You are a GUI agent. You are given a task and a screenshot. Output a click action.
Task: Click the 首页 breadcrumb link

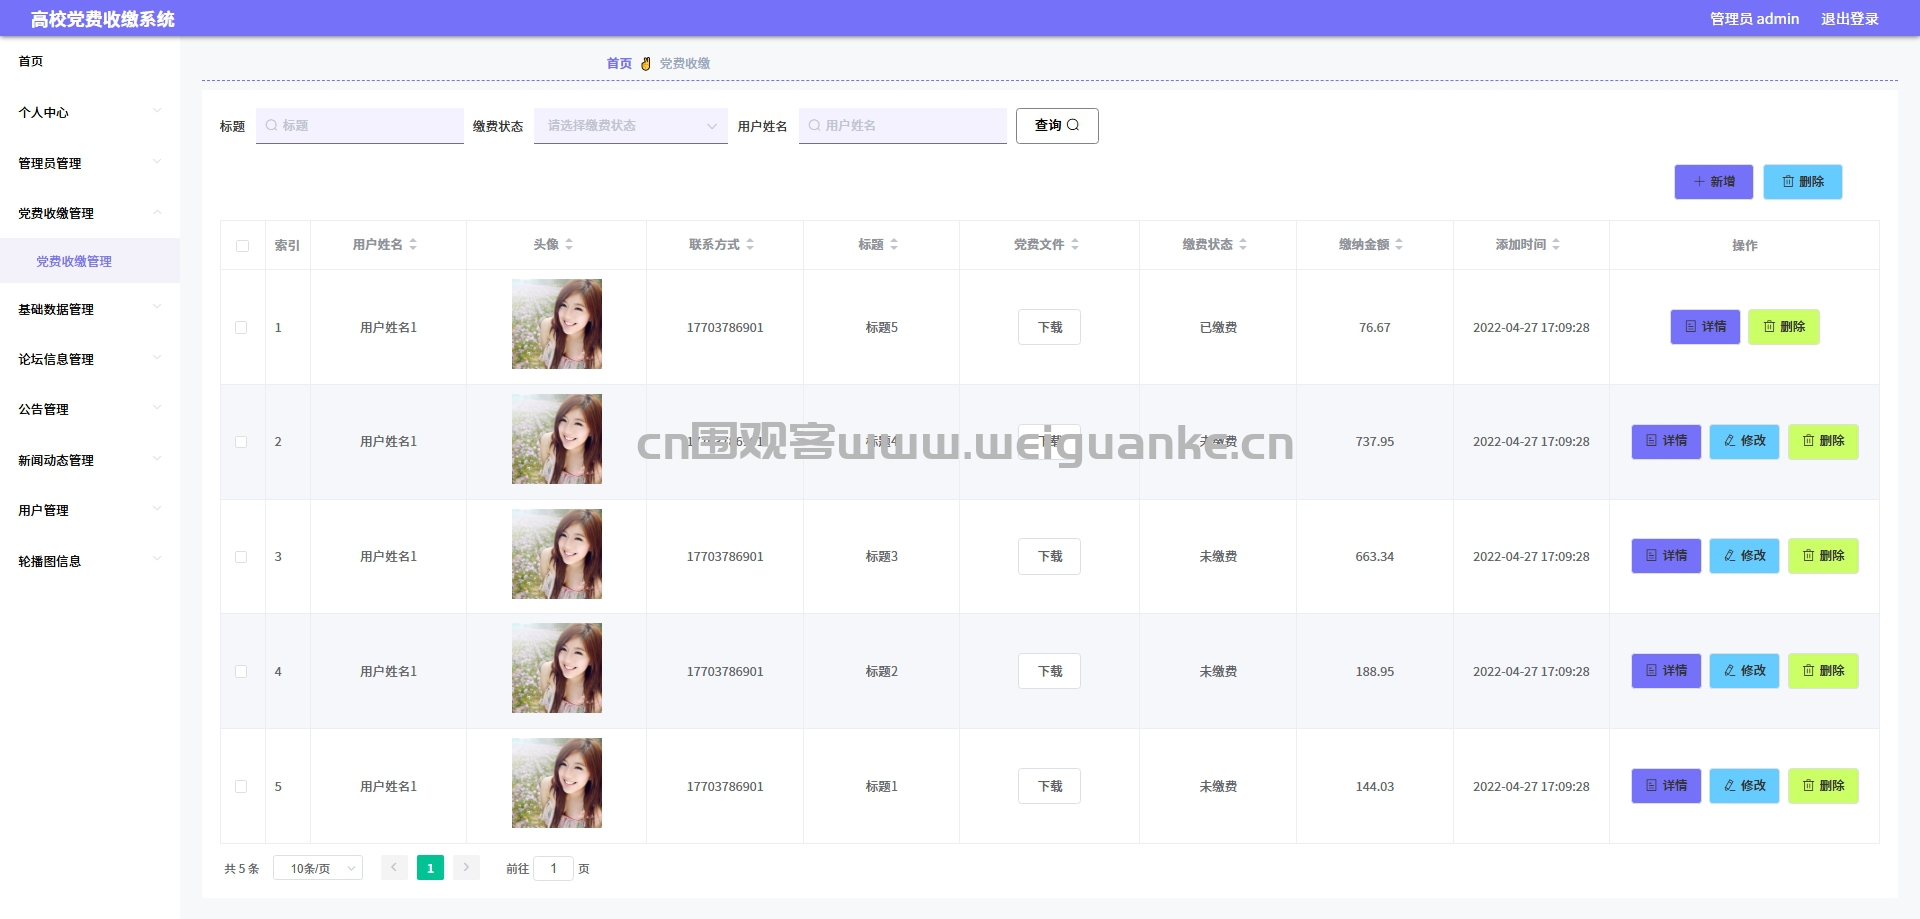(x=619, y=63)
